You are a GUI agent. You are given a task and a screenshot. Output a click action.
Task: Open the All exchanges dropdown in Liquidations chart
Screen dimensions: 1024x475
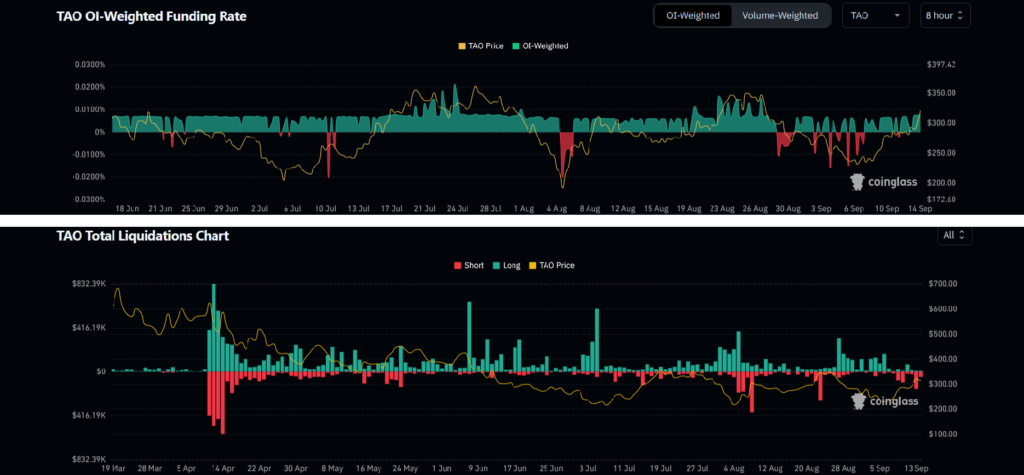tap(953, 235)
